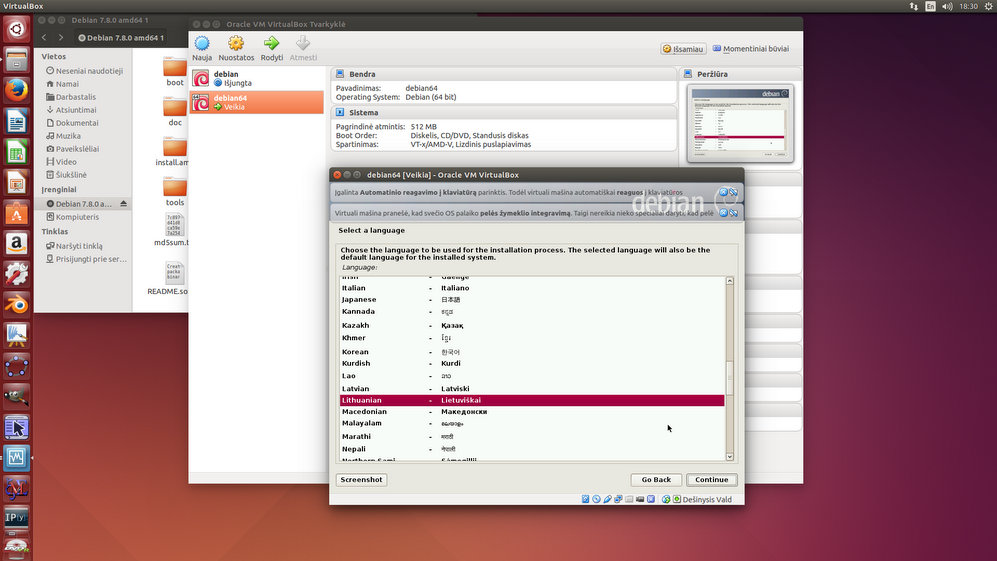
Task: Click the Go Back button
Action: point(656,480)
